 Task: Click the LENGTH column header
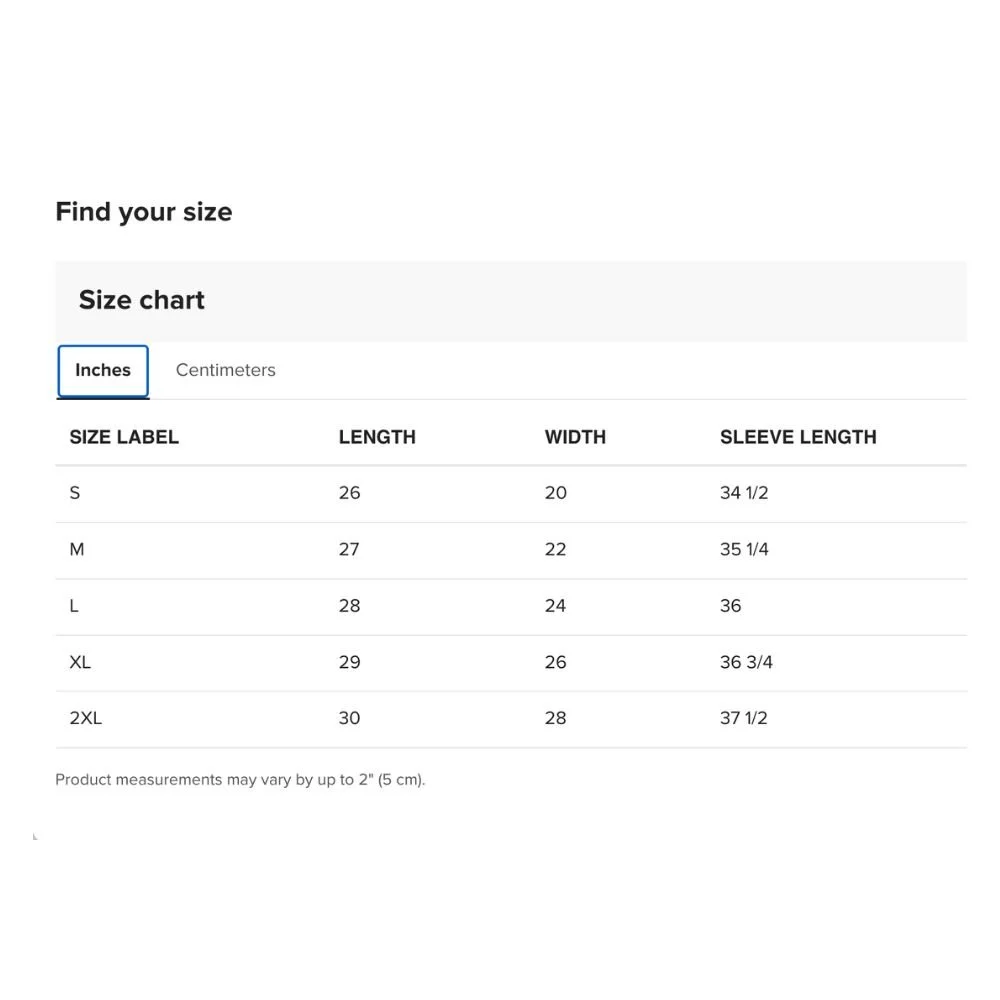coord(377,437)
